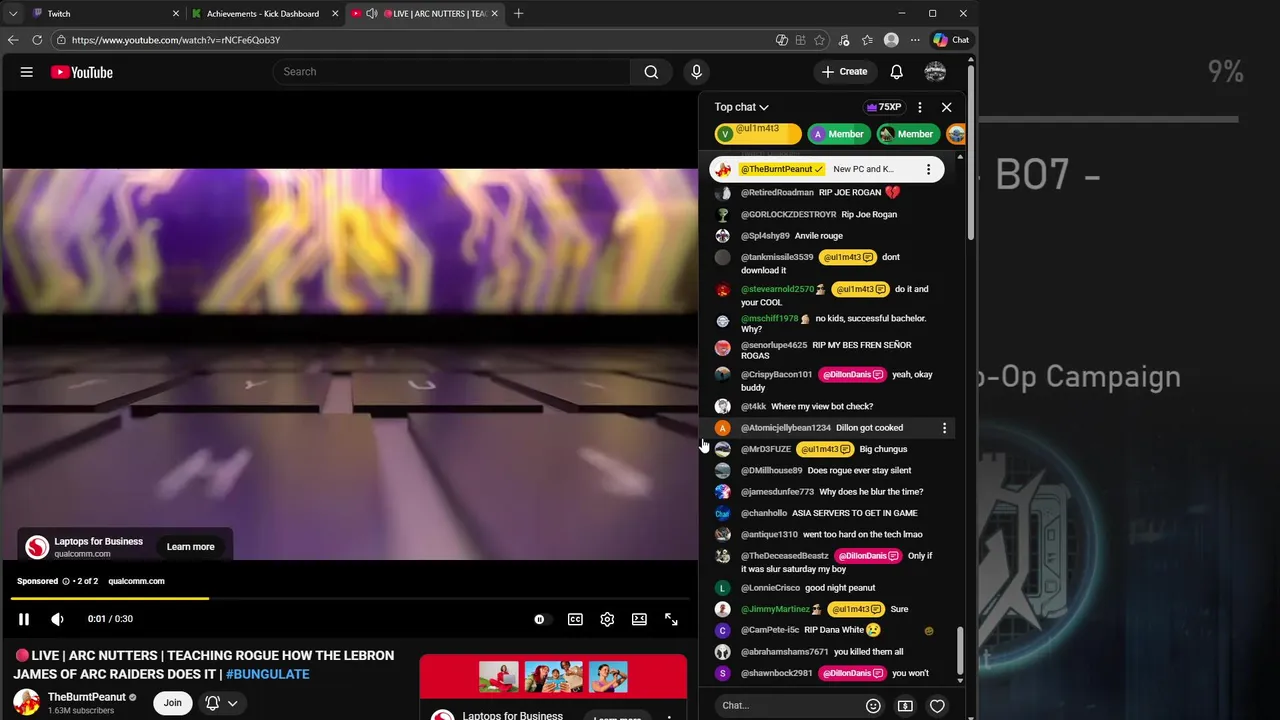Enter full screen video mode

click(671, 619)
